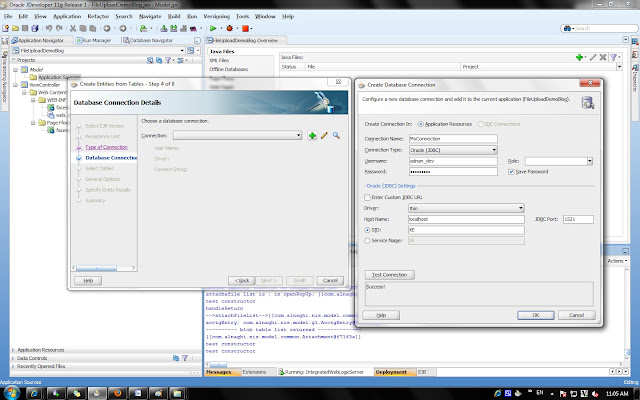This screenshot has width=640, height=400.
Task: Click Data Controls filter funnel icon
Action: 185,358
